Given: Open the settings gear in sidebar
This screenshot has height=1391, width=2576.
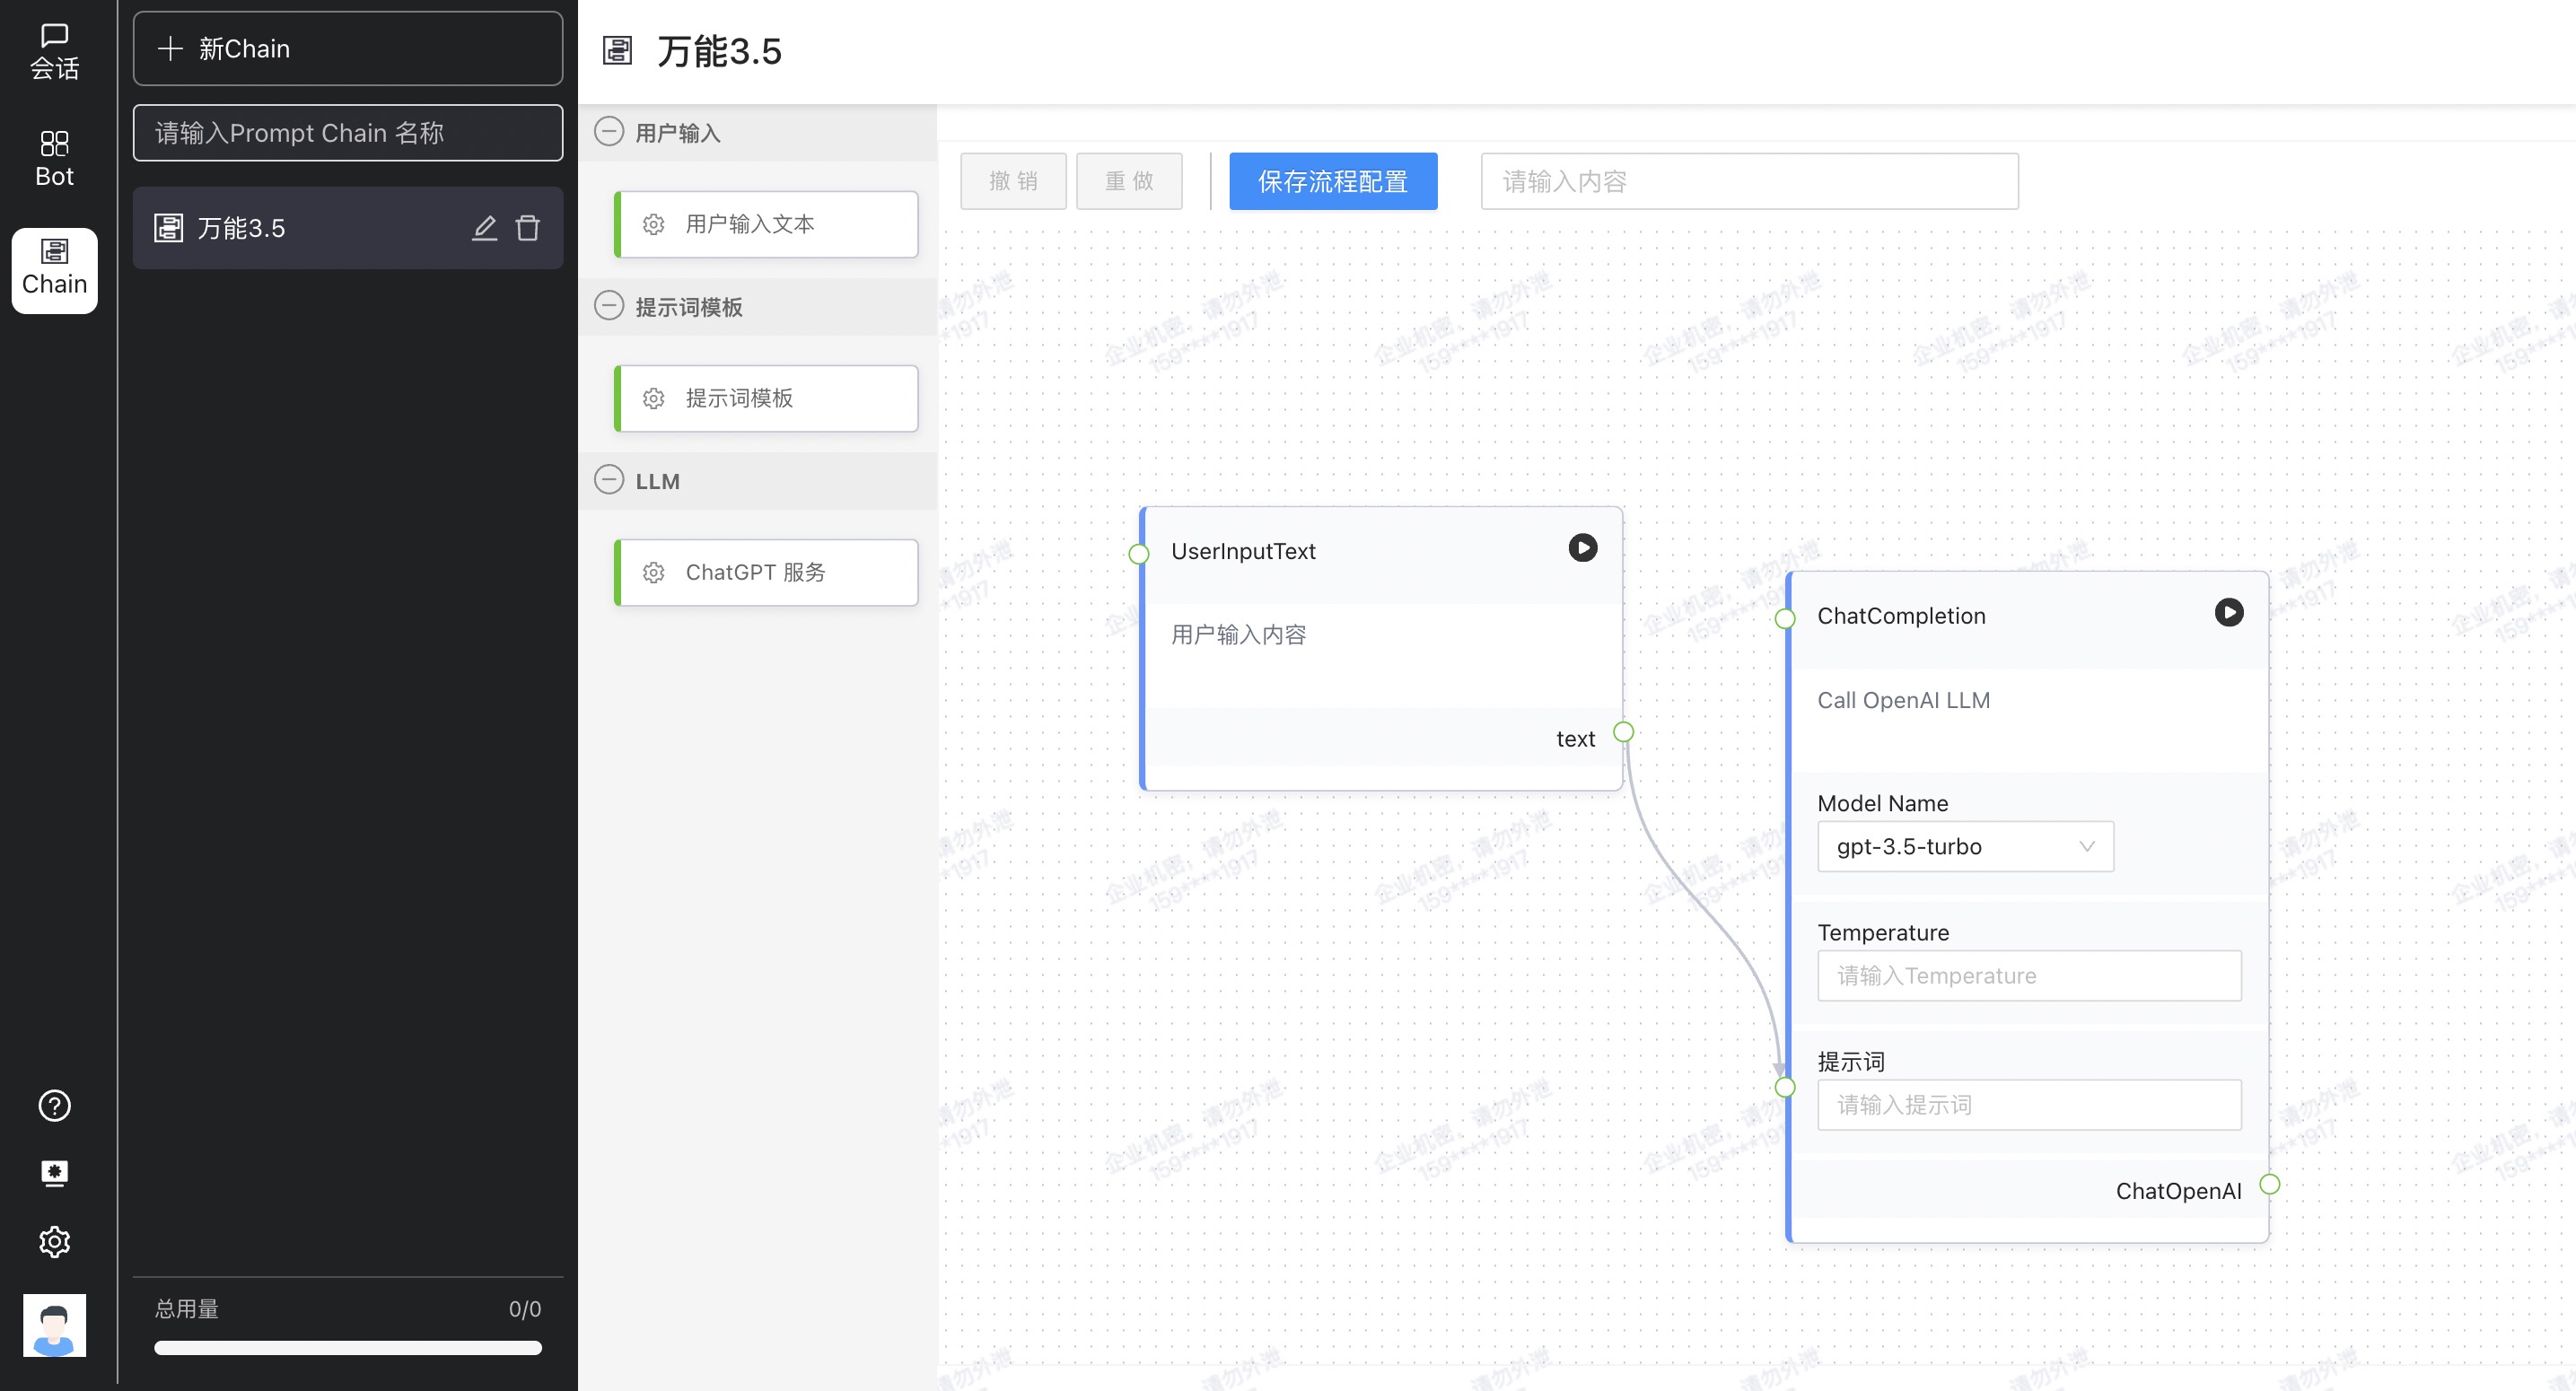Looking at the screenshot, I should pos(54,1241).
